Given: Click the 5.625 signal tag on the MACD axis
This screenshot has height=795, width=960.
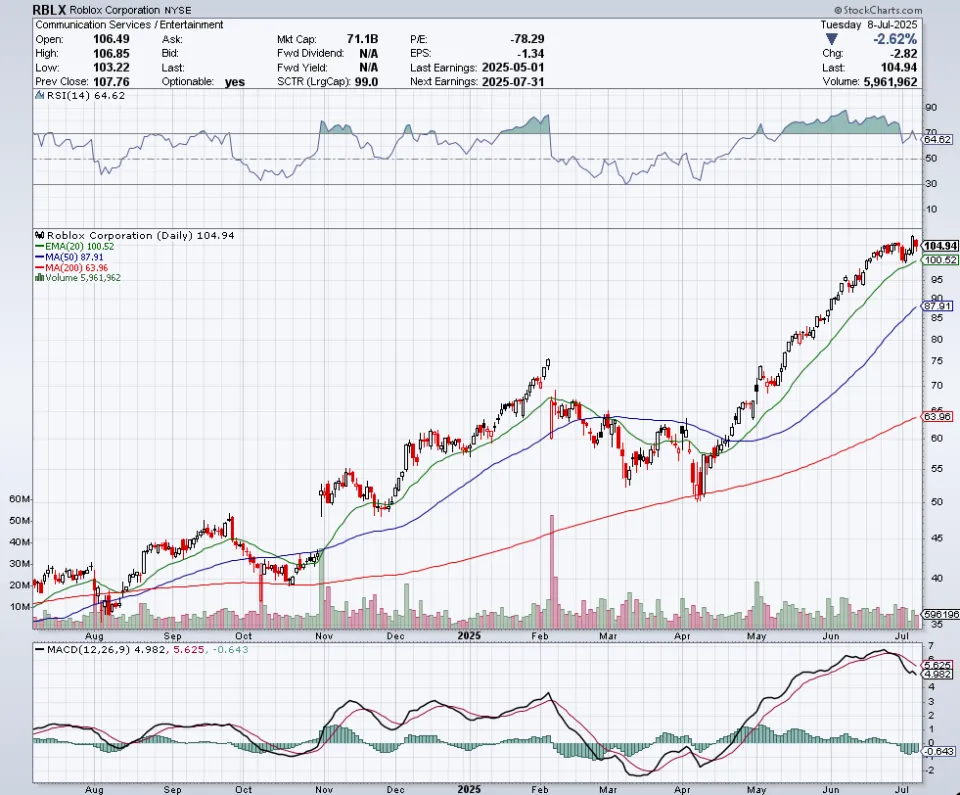Looking at the screenshot, I should [x=937, y=665].
